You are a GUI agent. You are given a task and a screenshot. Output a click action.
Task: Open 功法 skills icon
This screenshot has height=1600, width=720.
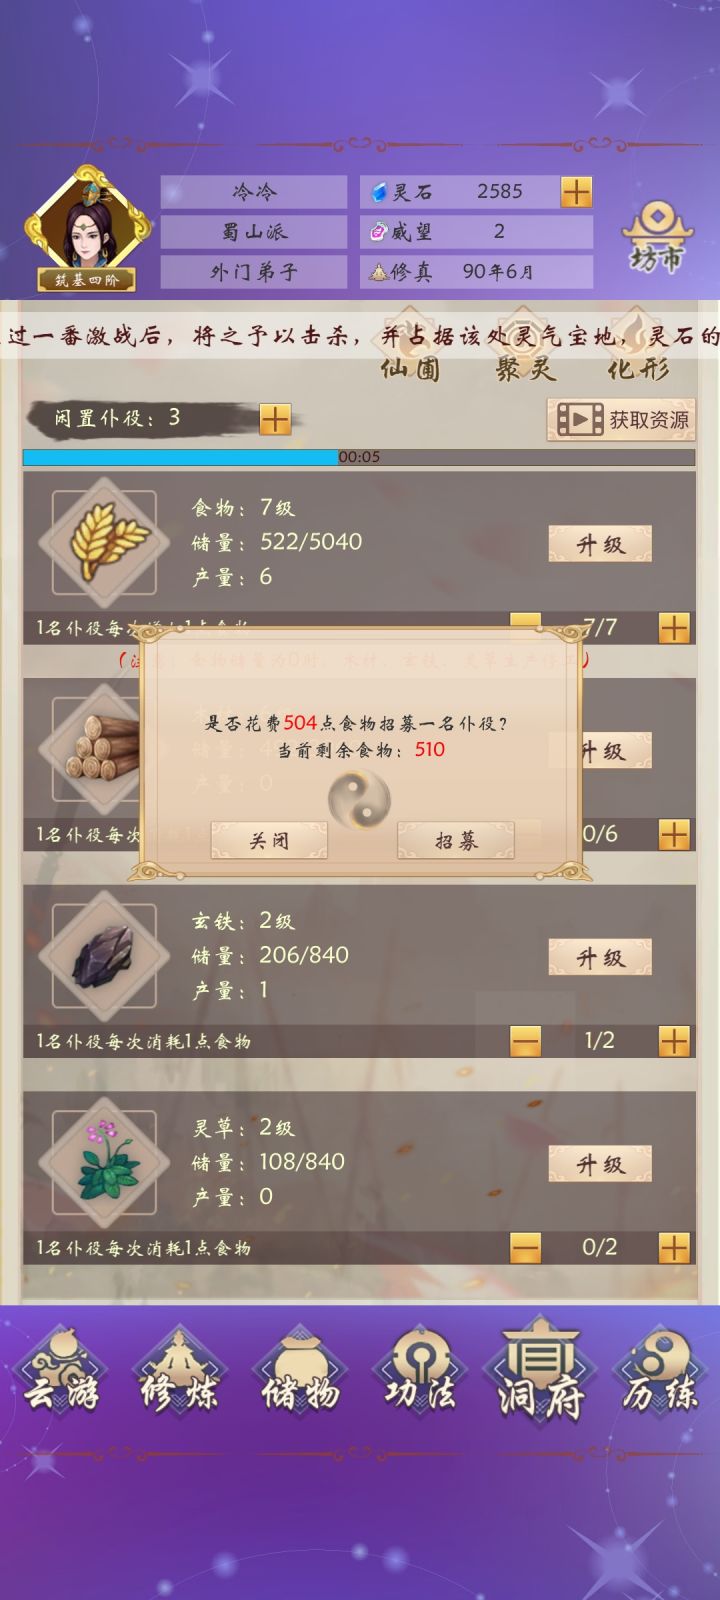click(x=420, y=1378)
